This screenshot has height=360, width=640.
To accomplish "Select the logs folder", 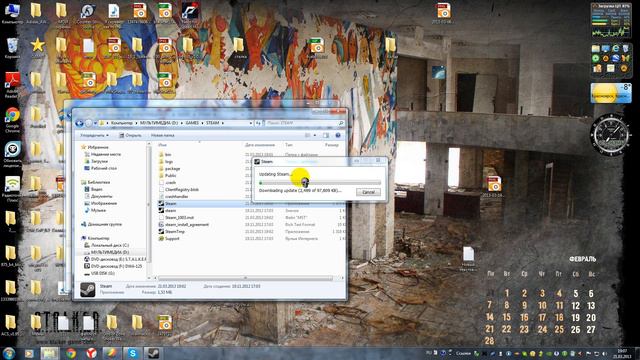I will point(165,162).
